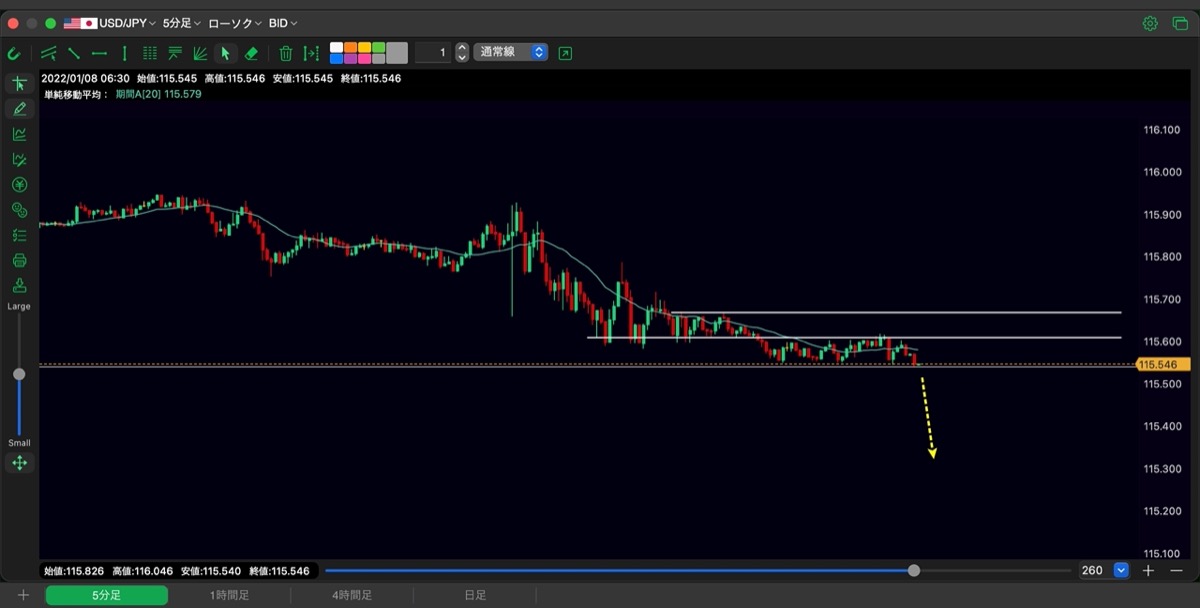Open the ローソク chart type dropdown
Image resolution: width=1200 pixels, height=608 pixels.
tap(235, 23)
